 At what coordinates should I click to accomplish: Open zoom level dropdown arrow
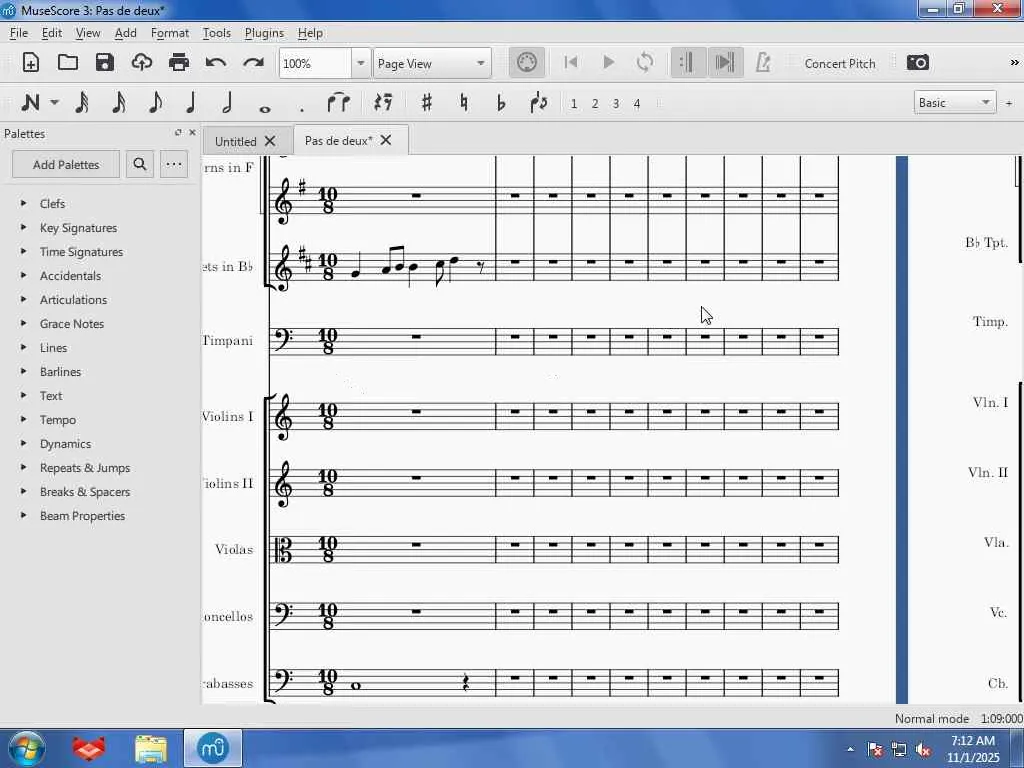point(360,63)
